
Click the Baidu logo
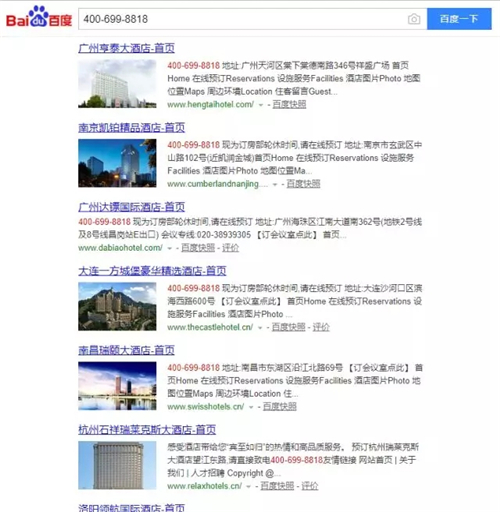pyautogui.click(x=39, y=17)
